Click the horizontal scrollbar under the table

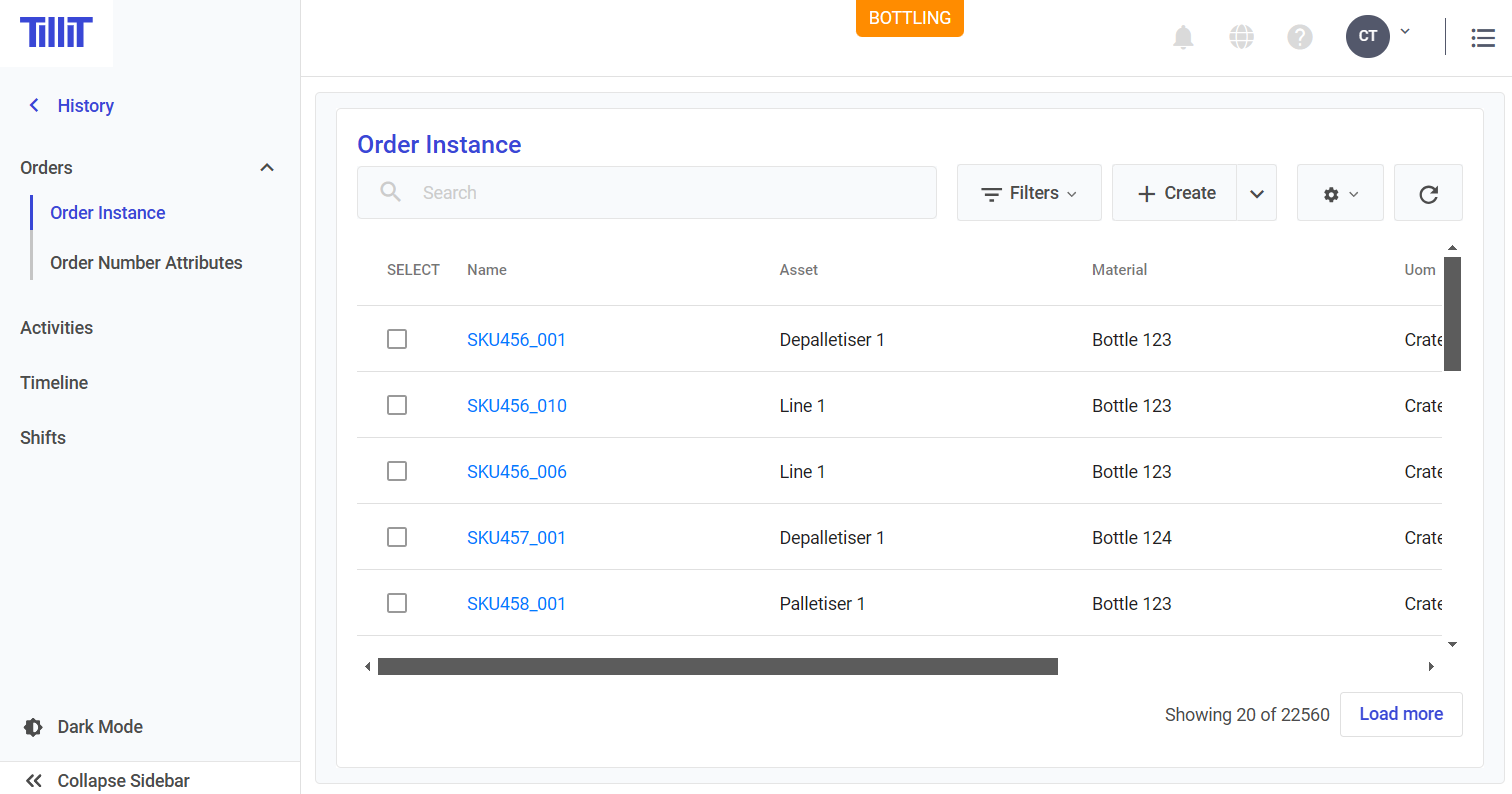[x=717, y=667]
